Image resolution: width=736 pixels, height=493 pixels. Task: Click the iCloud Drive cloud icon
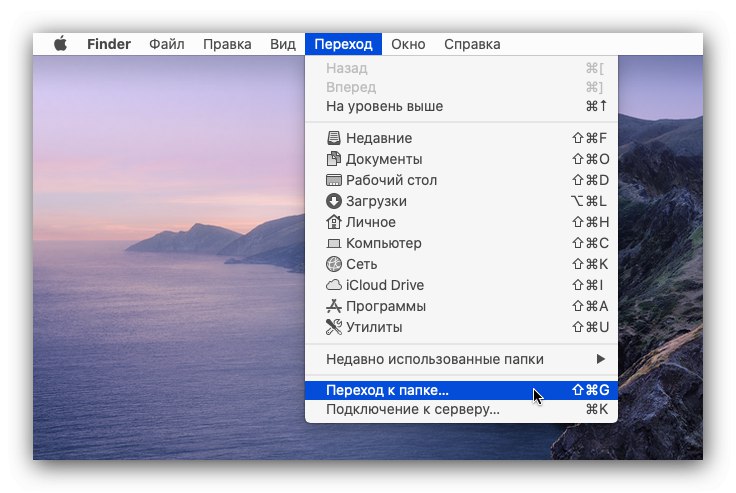334,285
